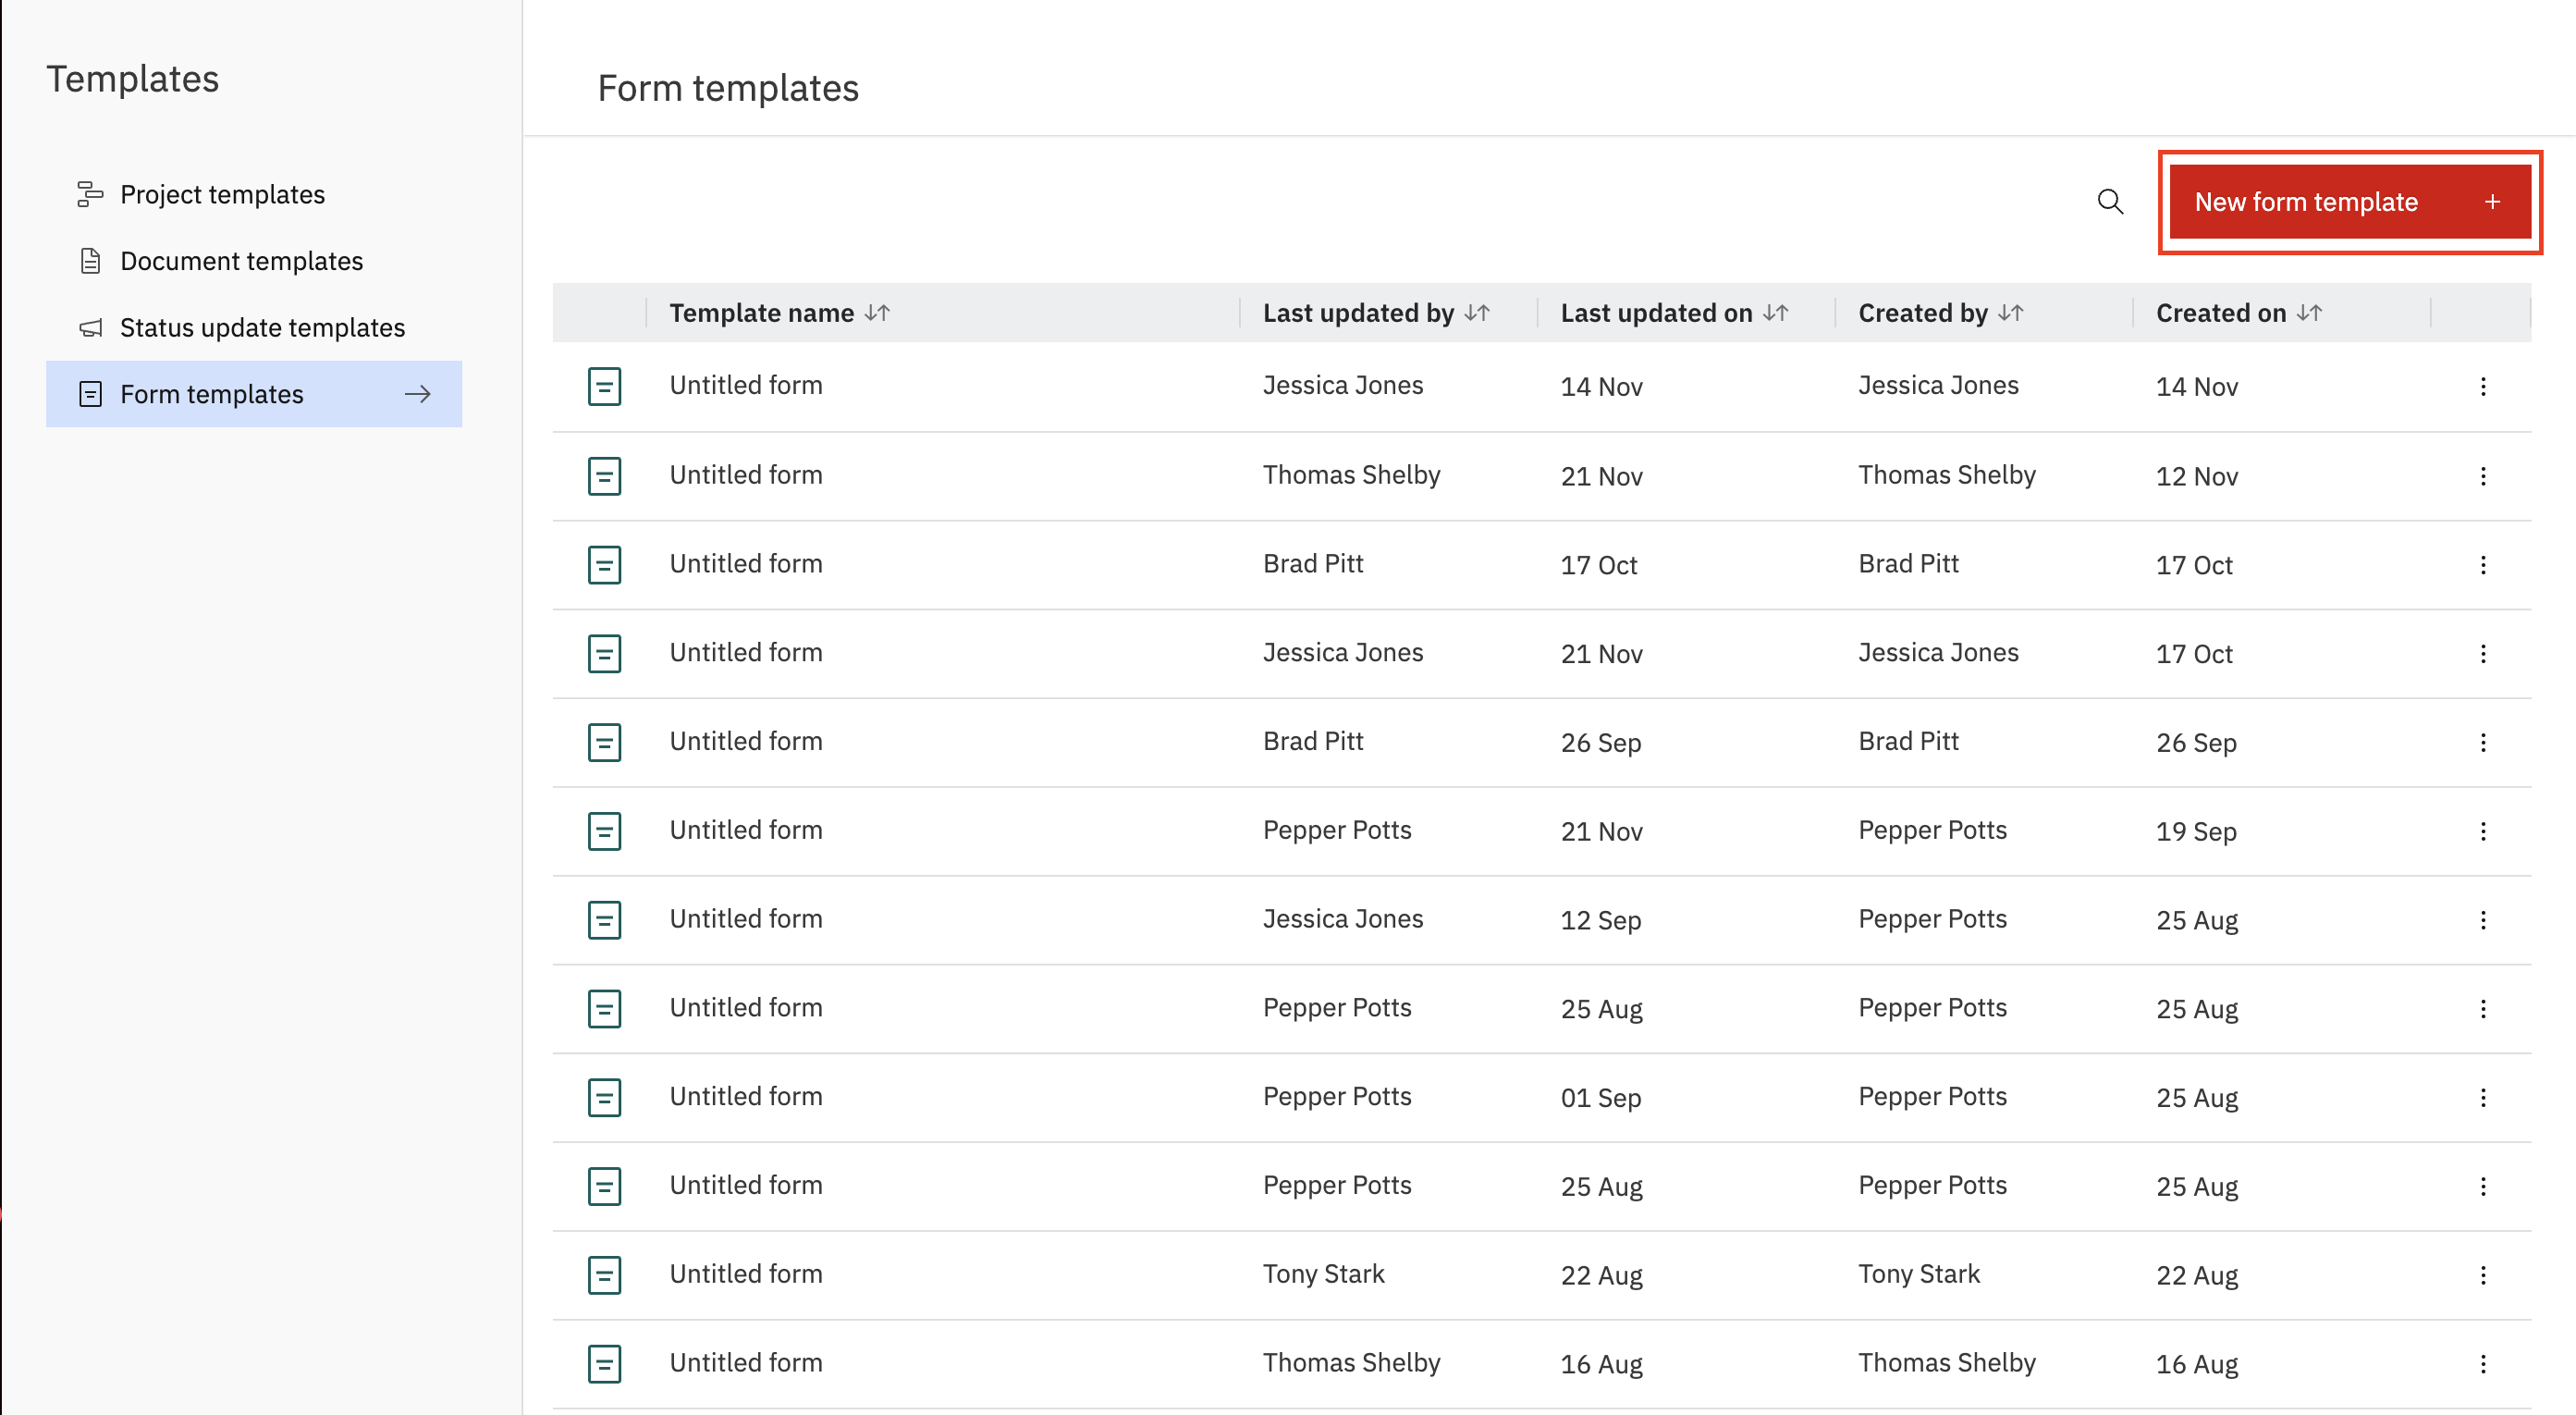Open Document templates from the sidebar
This screenshot has height=1415, width=2576.
[x=241, y=261]
